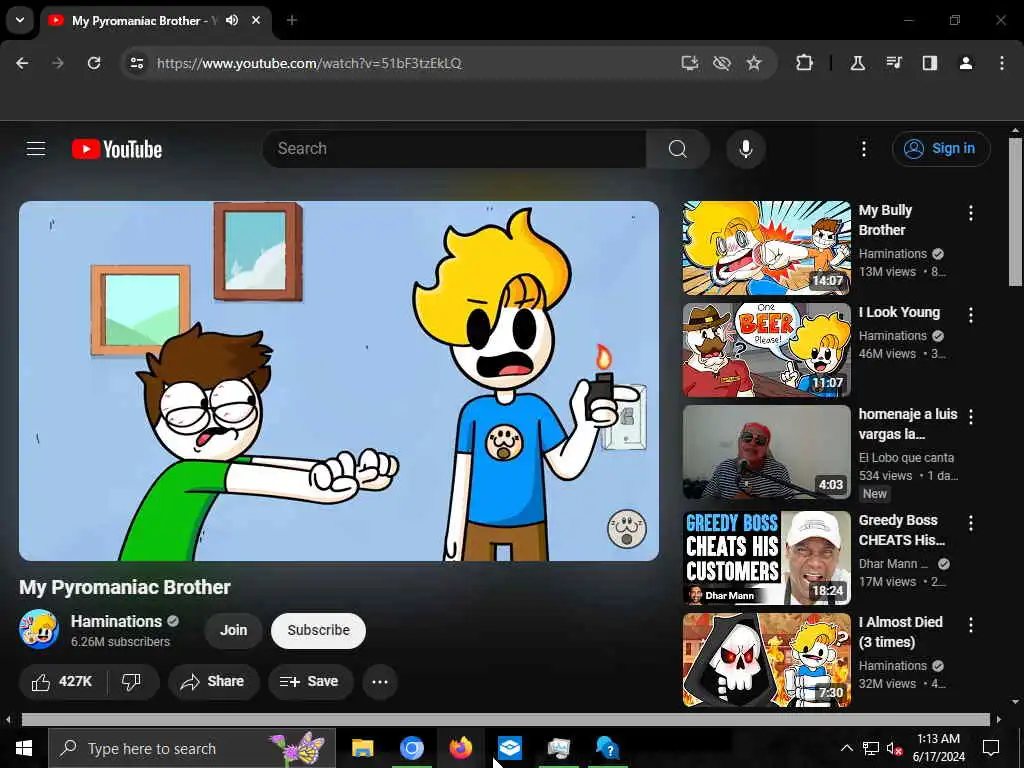
Task: Open media controls icon in toolbar
Action: [893, 63]
